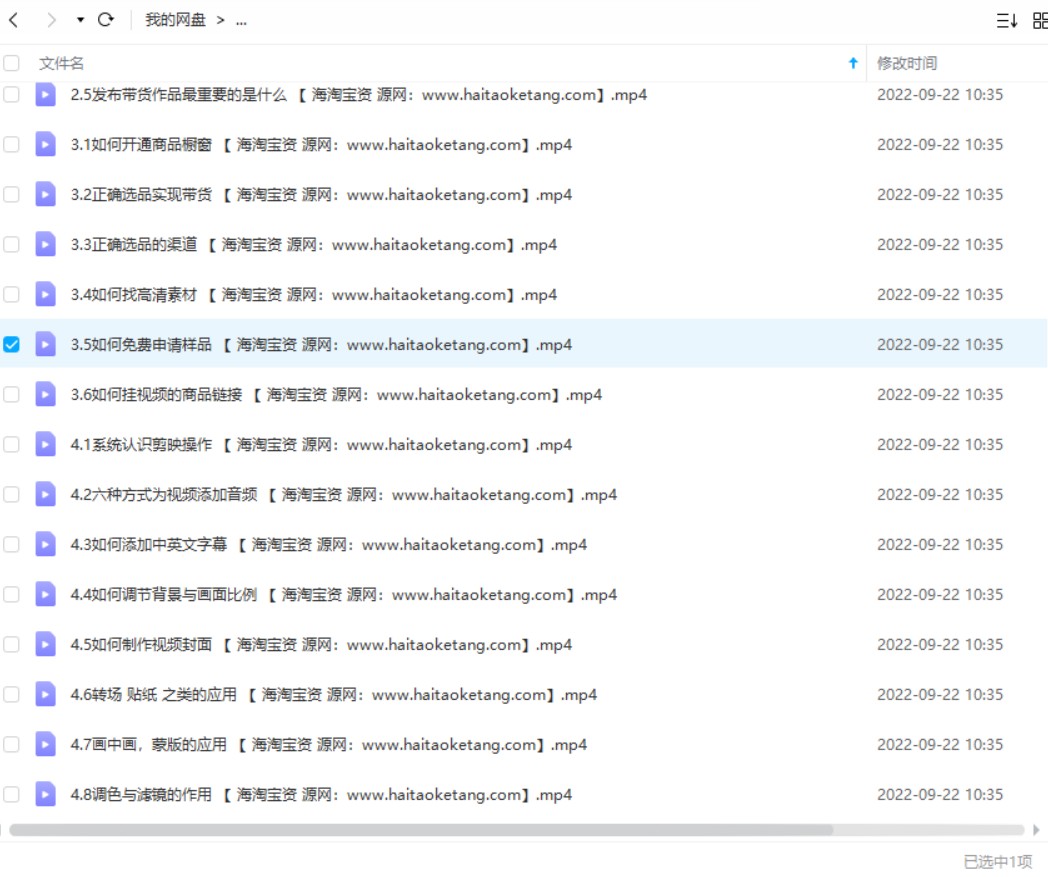Click video icon of 3.1如何开通商品橱窗

pos(45,144)
